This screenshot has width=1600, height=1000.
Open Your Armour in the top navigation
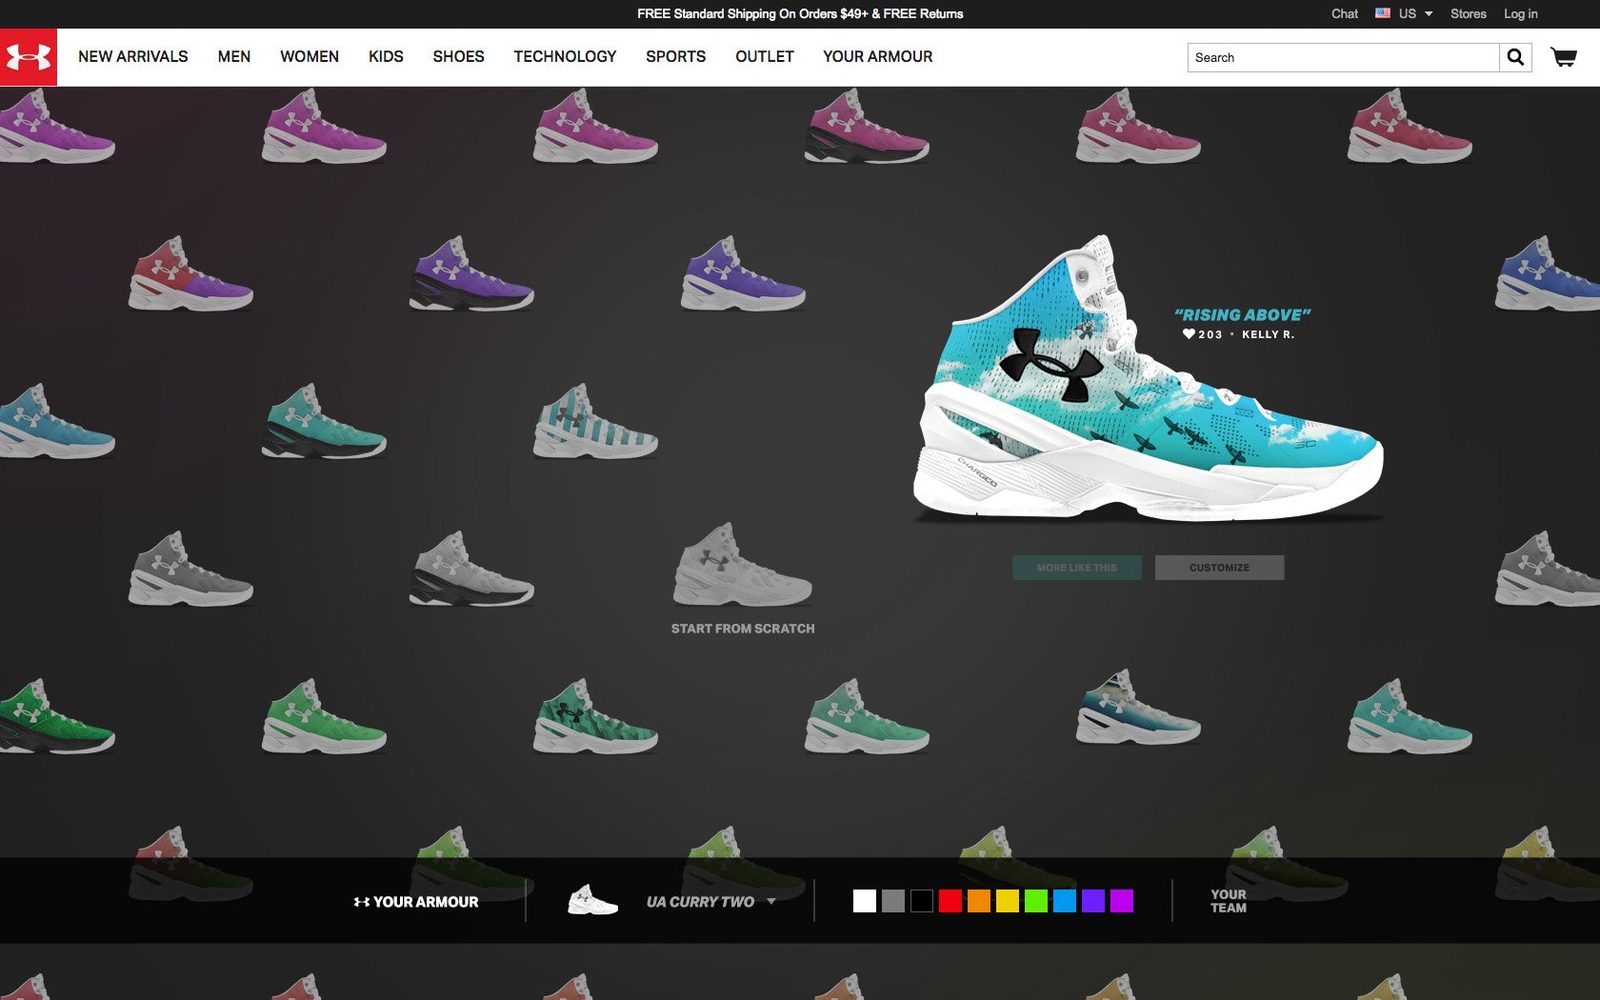click(x=878, y=57)
